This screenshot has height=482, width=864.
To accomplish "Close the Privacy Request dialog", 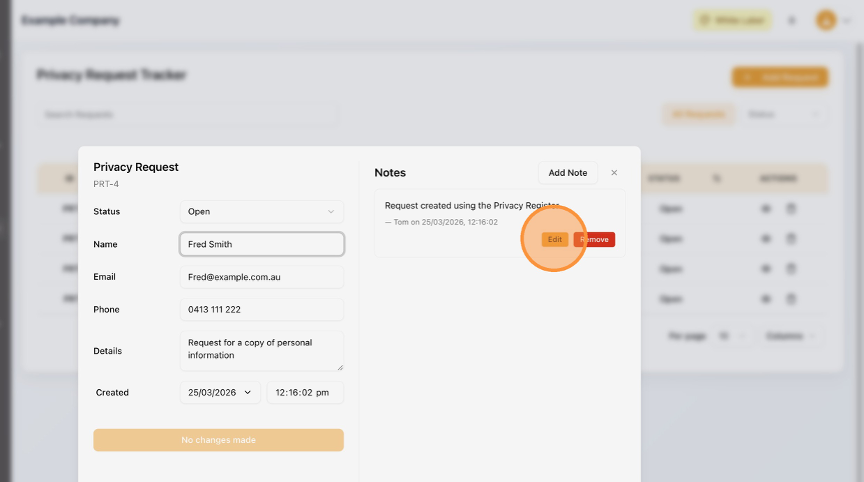I will [x=614, y=173].
